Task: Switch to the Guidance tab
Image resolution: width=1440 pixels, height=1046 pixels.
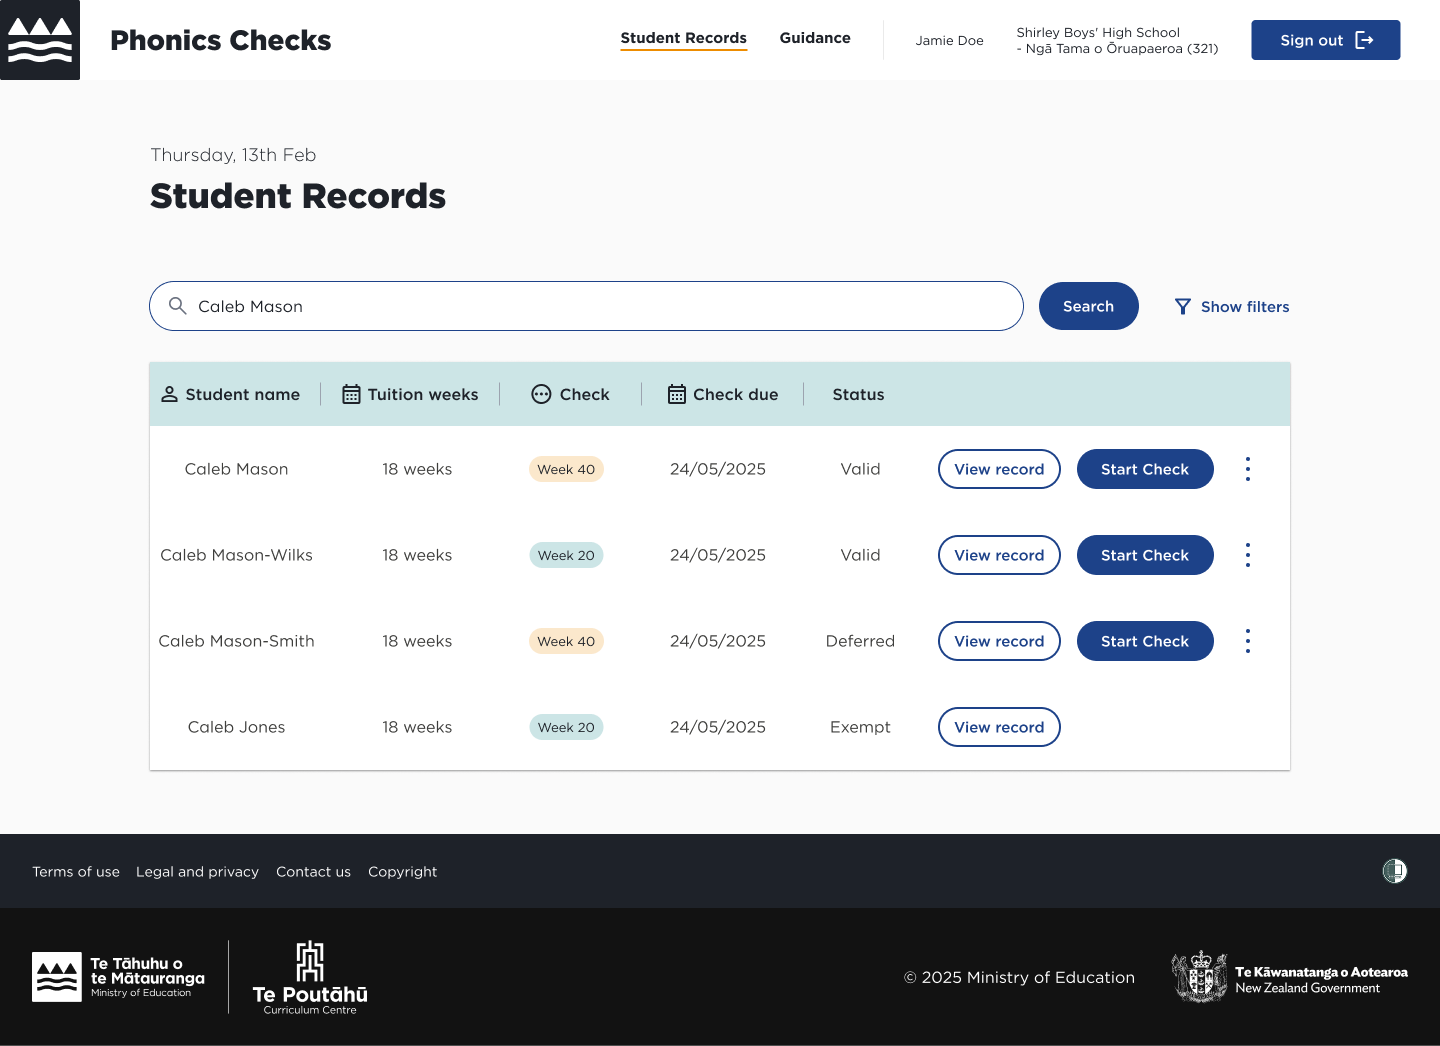Action: (815, 38)
